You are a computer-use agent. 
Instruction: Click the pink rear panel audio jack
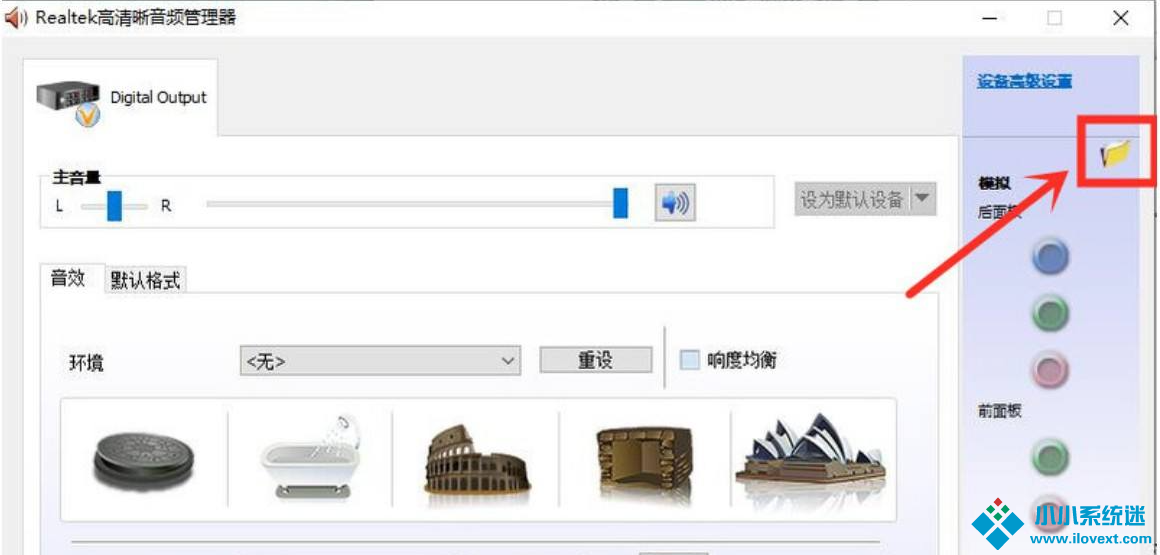pos(1051,369)
